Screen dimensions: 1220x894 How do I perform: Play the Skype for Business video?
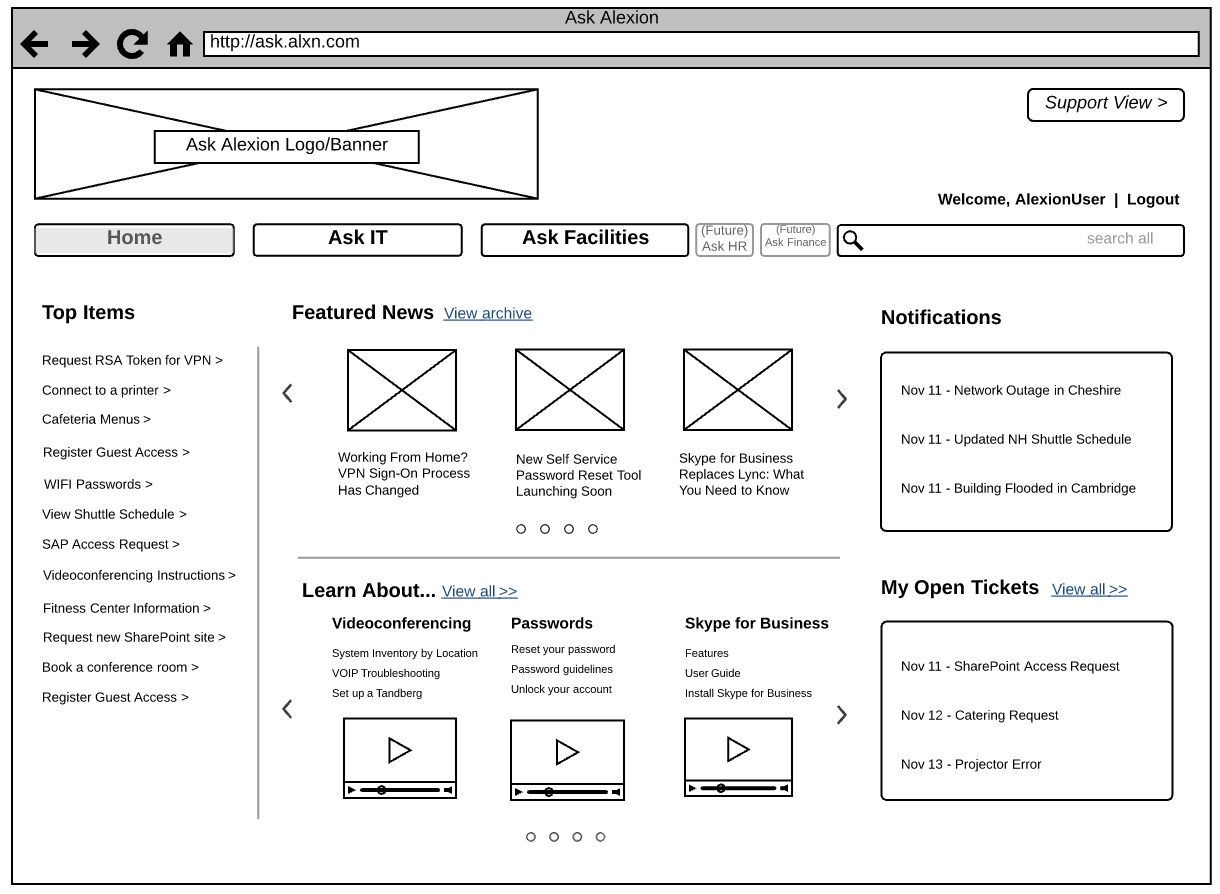pyautogui.click(x=738, y=749)
